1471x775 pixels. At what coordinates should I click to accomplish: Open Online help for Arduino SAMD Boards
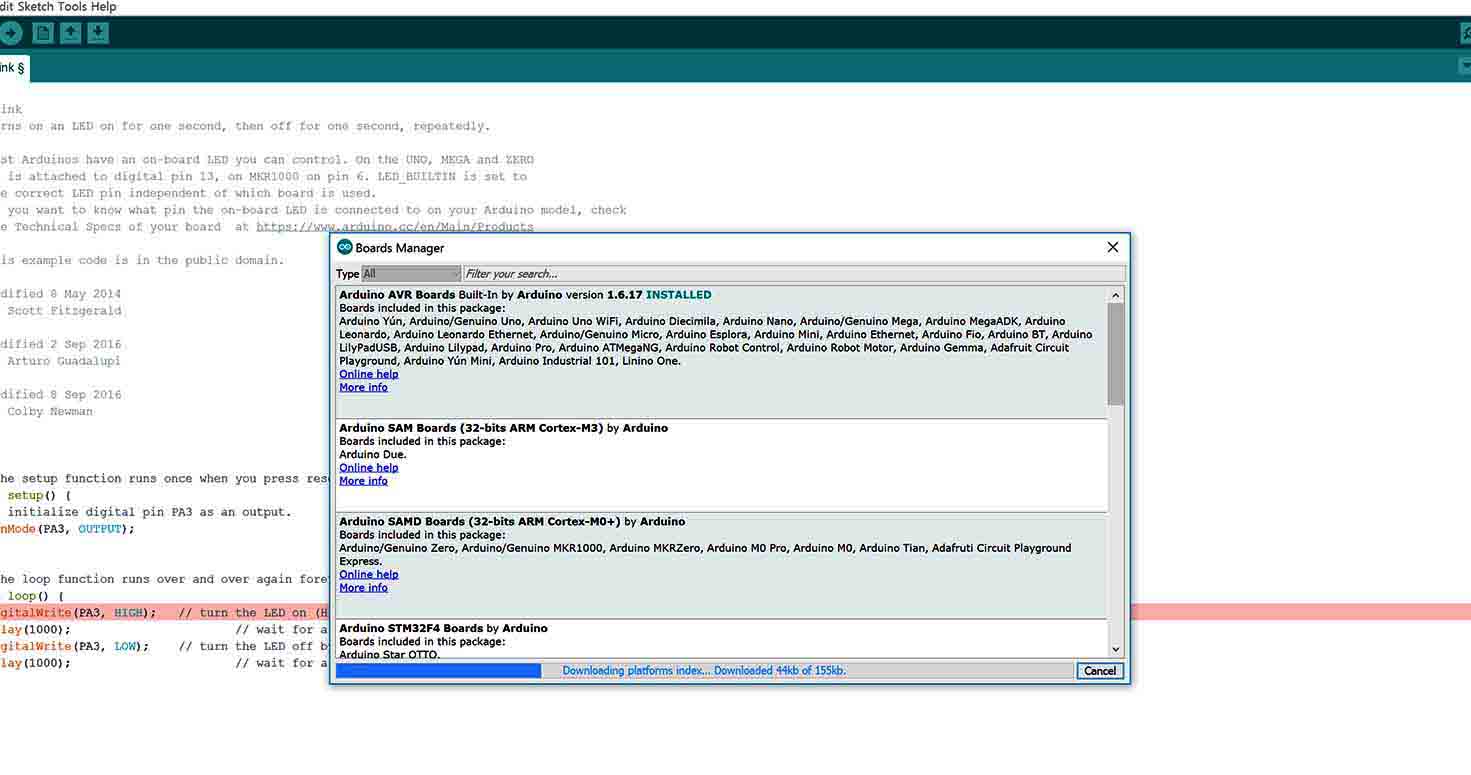coord(368,574)
